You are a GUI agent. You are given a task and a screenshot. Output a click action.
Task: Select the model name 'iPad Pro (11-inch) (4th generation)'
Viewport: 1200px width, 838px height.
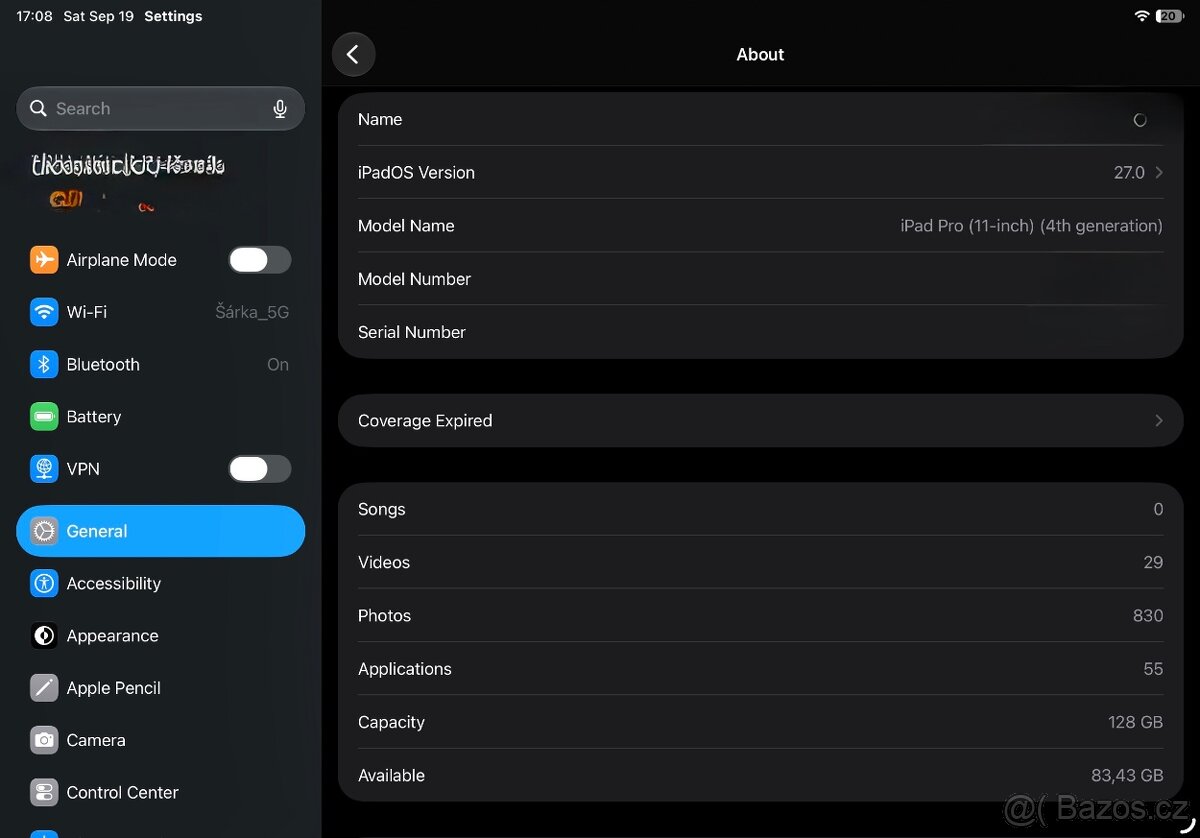[1031, 226]
